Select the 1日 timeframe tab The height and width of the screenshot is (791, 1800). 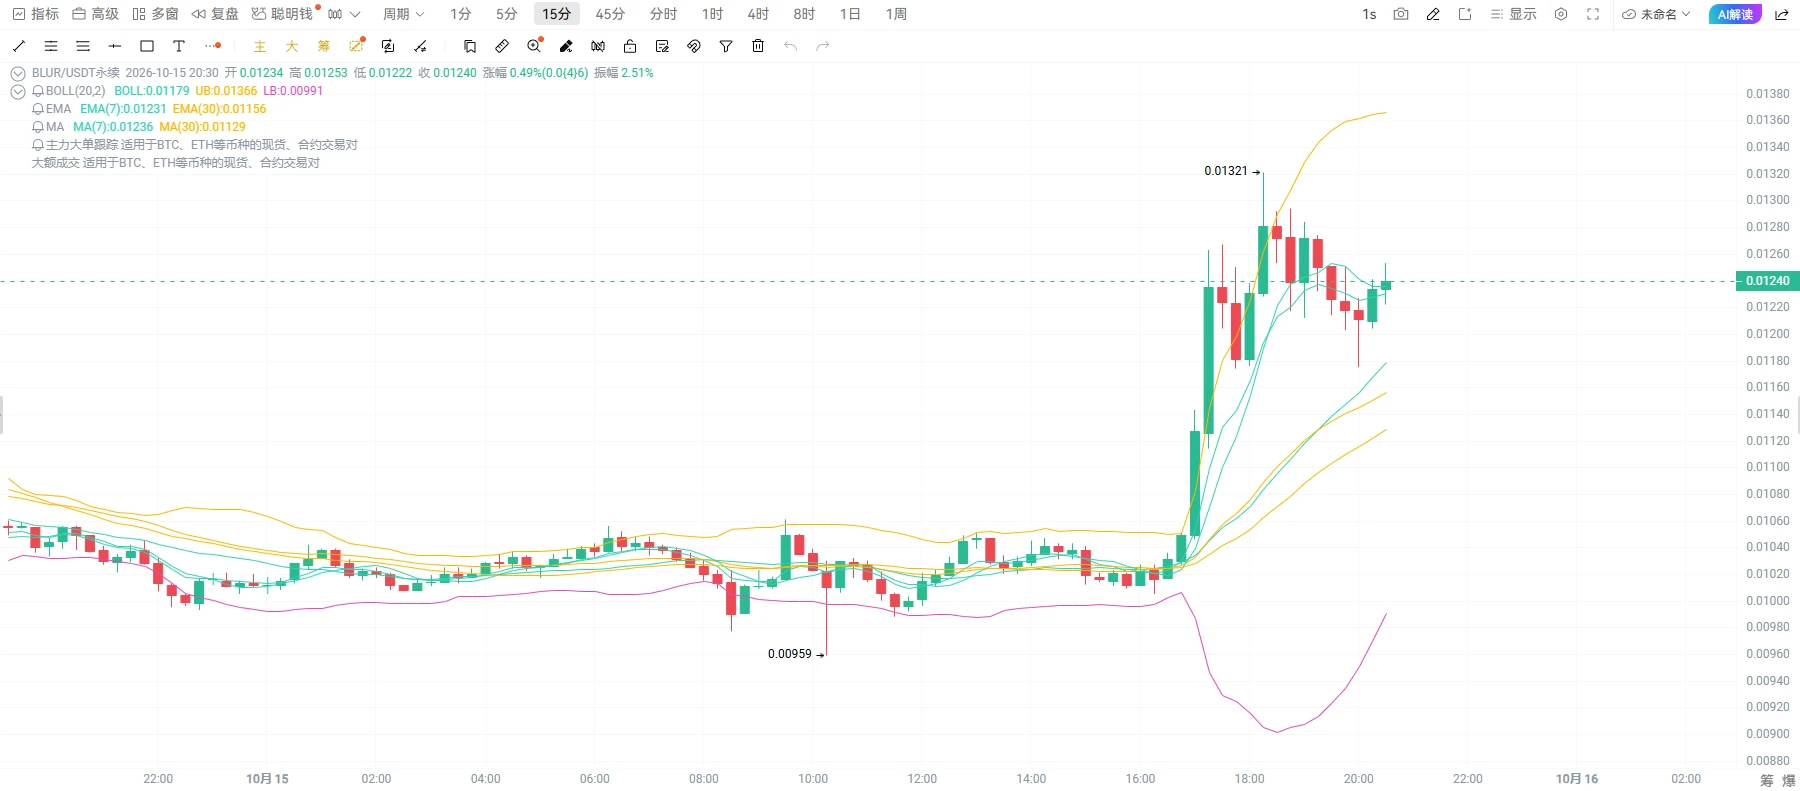click(850, 14)
